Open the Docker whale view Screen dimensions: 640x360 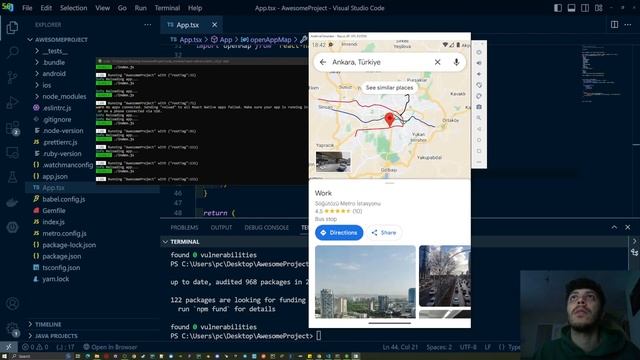[x=12, y=202]
